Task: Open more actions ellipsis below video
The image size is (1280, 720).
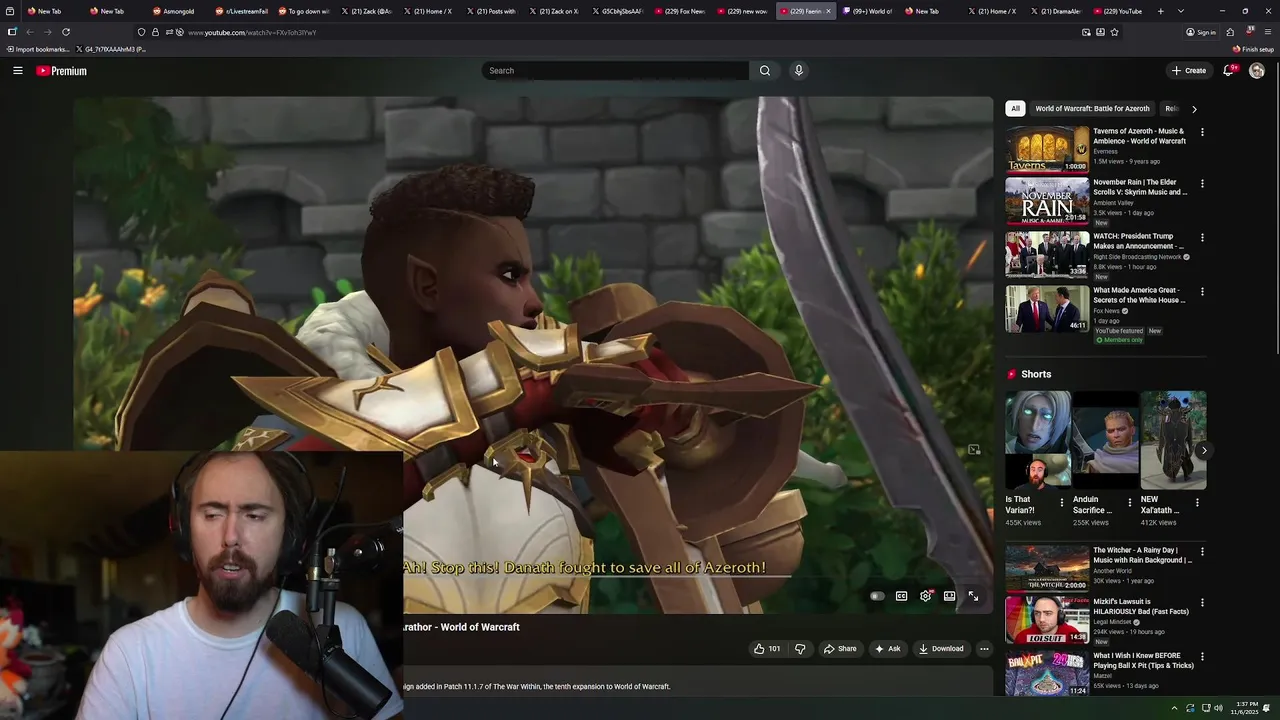Action: (984, 649)
